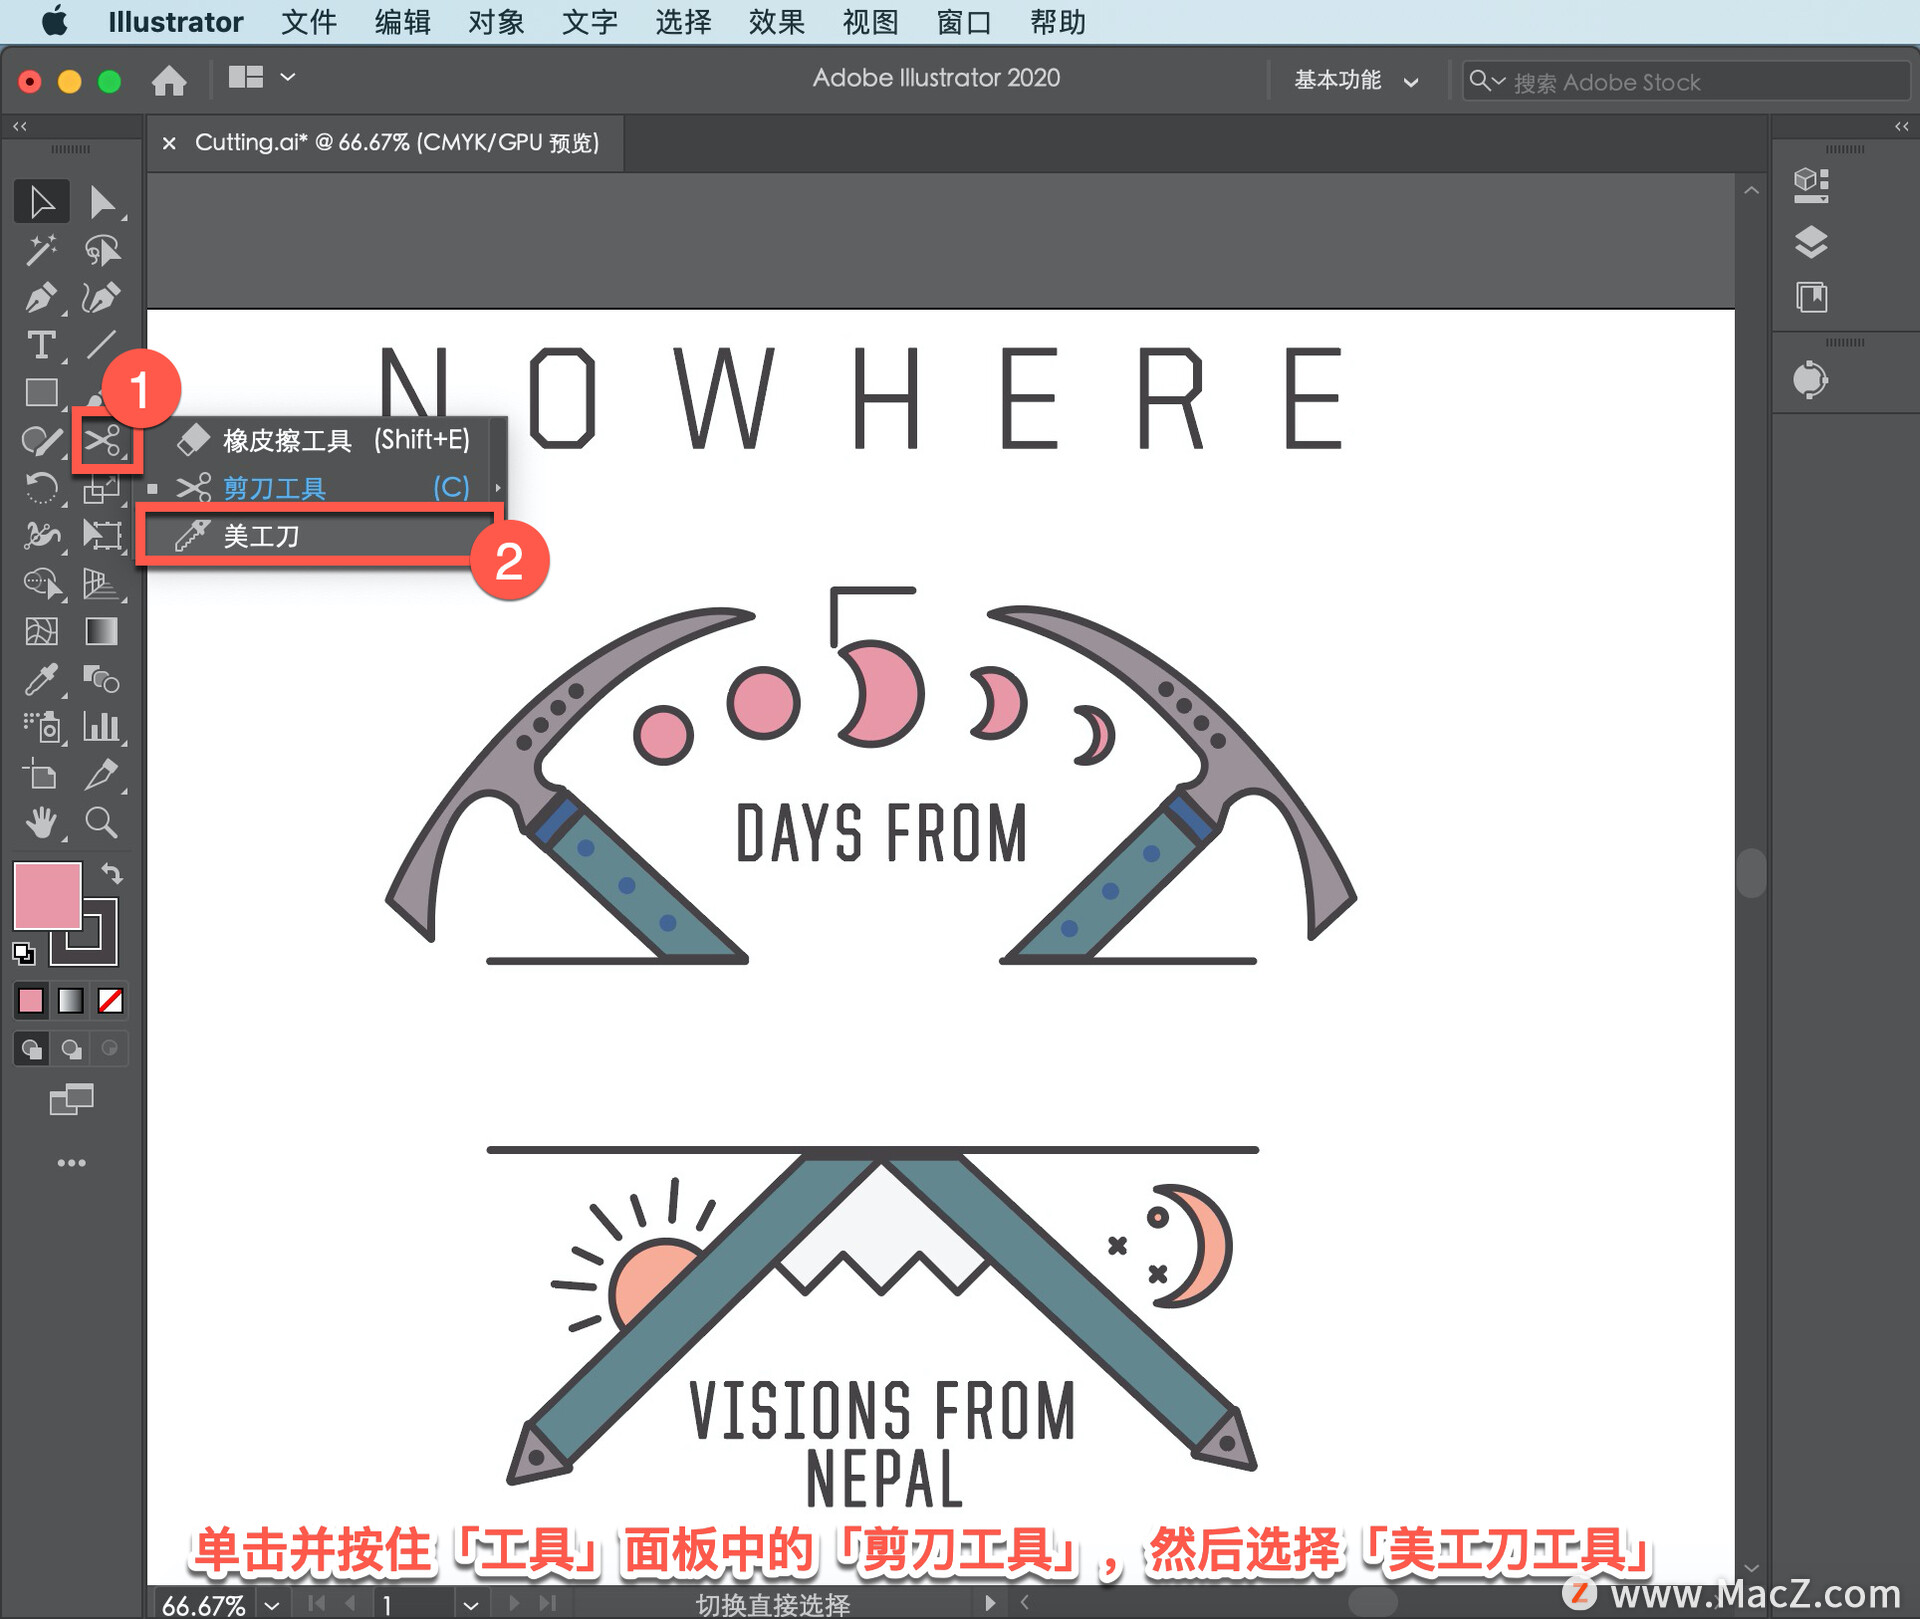The image size is (1920, 1619).
Task: Set paint mode to None
Action: coord(110,1001)
